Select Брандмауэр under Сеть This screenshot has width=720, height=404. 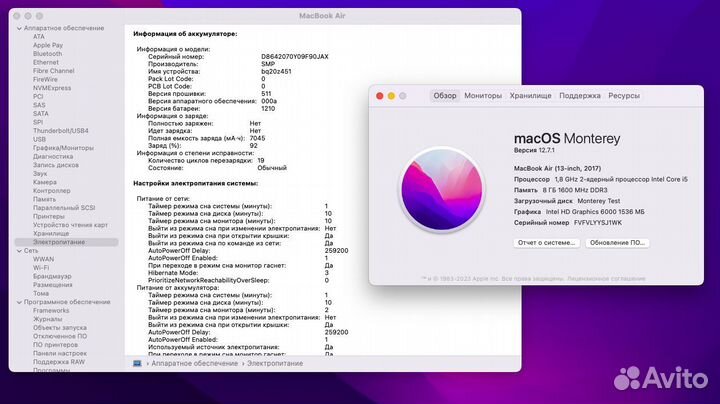point(52,276)
